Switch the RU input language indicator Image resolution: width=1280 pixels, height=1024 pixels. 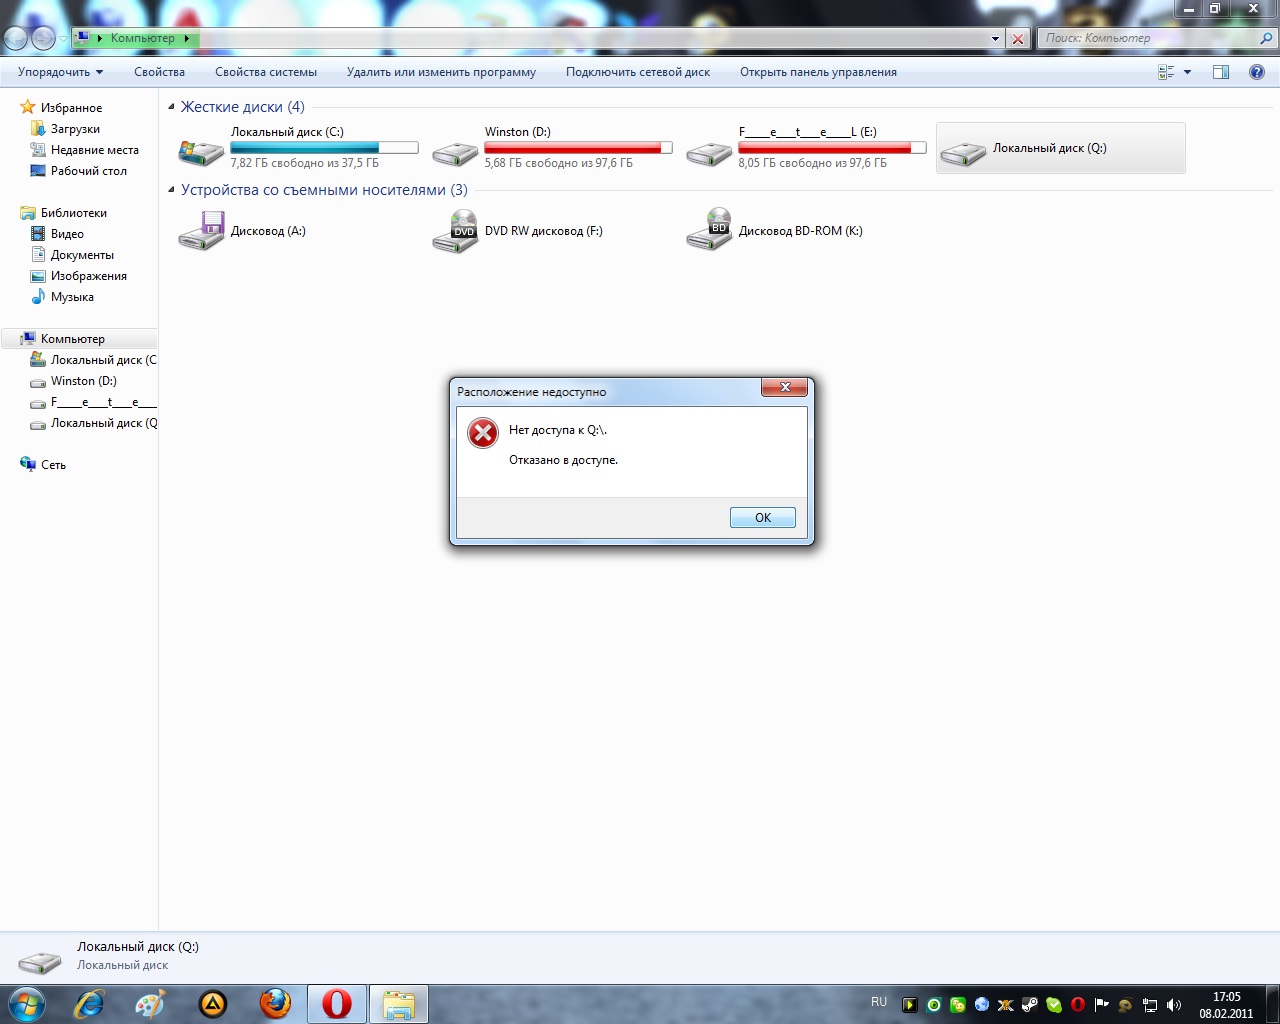click(x=879, y=1002)
